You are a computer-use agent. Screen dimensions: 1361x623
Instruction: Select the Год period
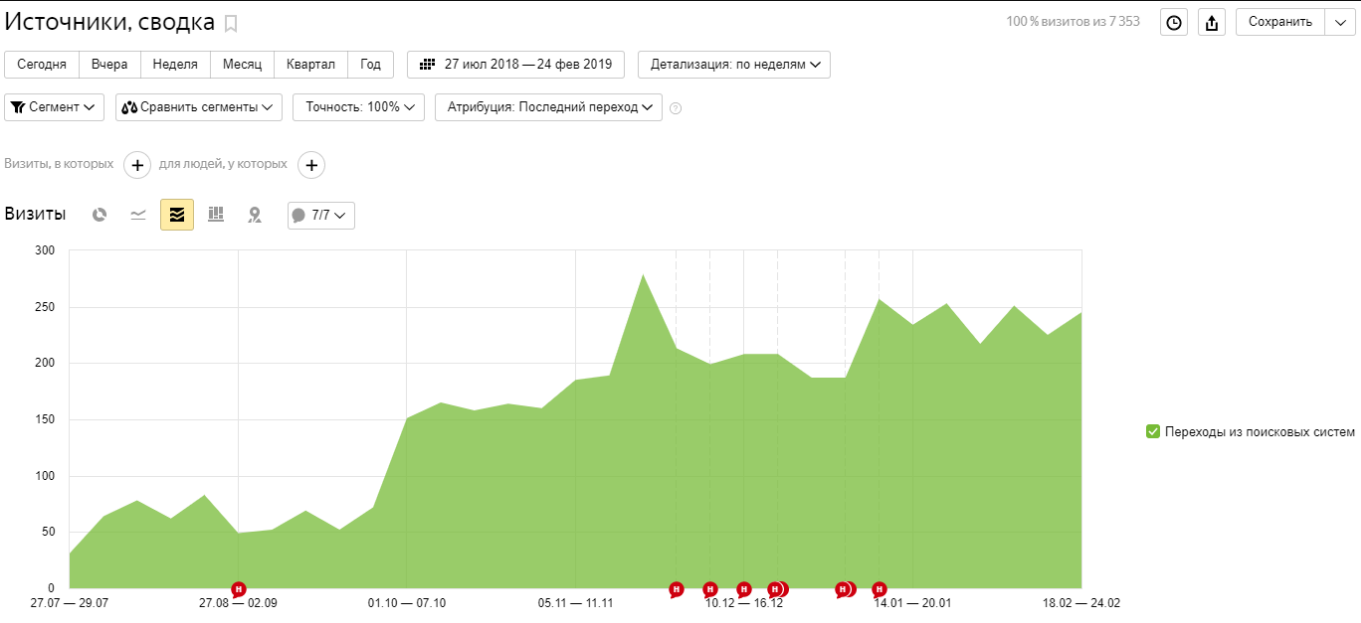coord(371,64)
